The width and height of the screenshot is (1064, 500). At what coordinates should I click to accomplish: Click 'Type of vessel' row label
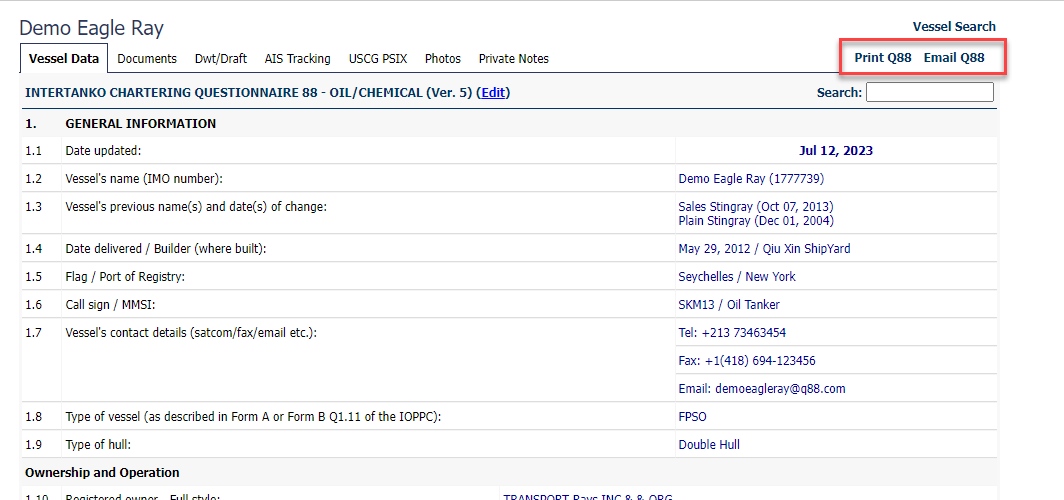pyautogui.click(x=253, y=417)
